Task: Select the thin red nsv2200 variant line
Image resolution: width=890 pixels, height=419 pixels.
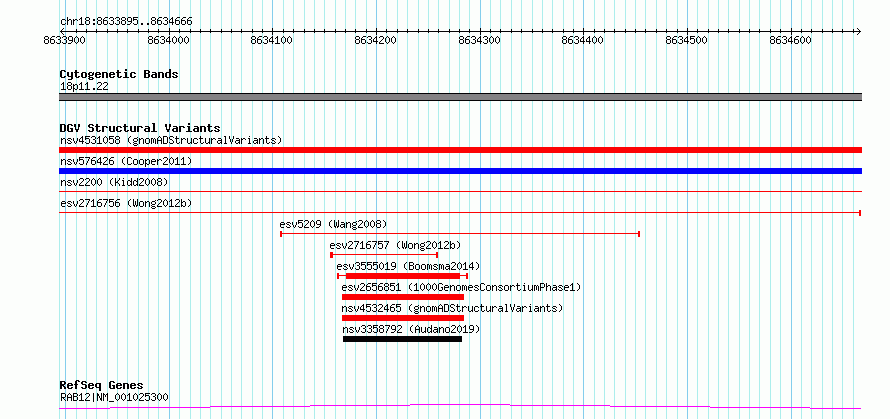Action: (460, 192)
